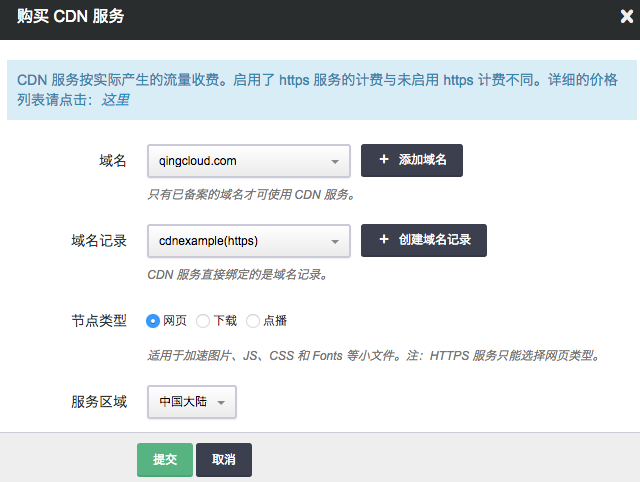Screen dimensions: 640x482
Task: Click the arrow on the qingcloud.com dropdown
Action: (x=334, y=160)
